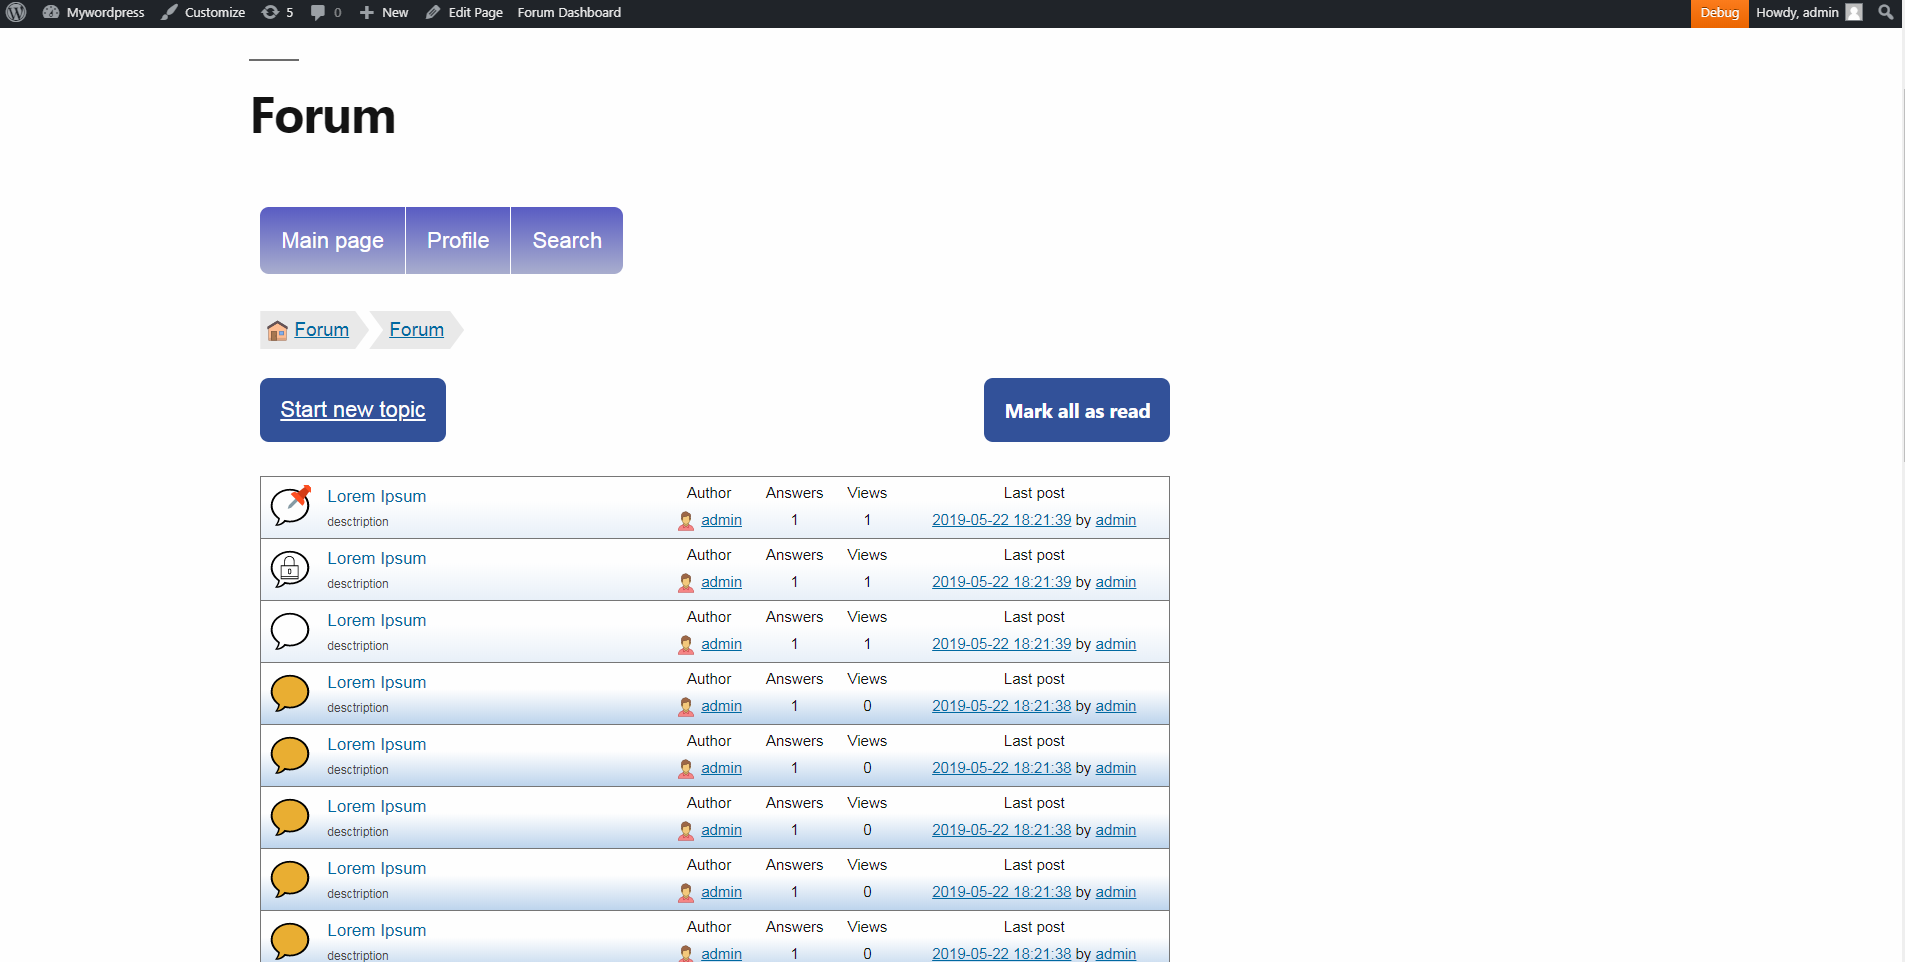Click the admin bar search magnifier icon
The width and height of the screenshot is (1905, 962).
[1886, 13]
